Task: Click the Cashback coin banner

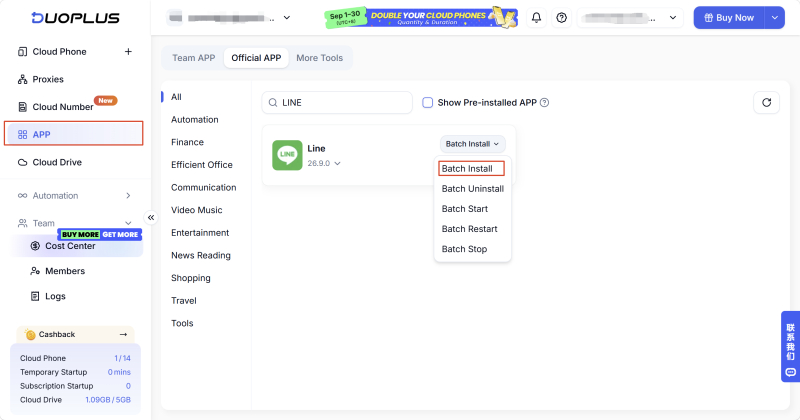Action: click(x=76, y=334)
